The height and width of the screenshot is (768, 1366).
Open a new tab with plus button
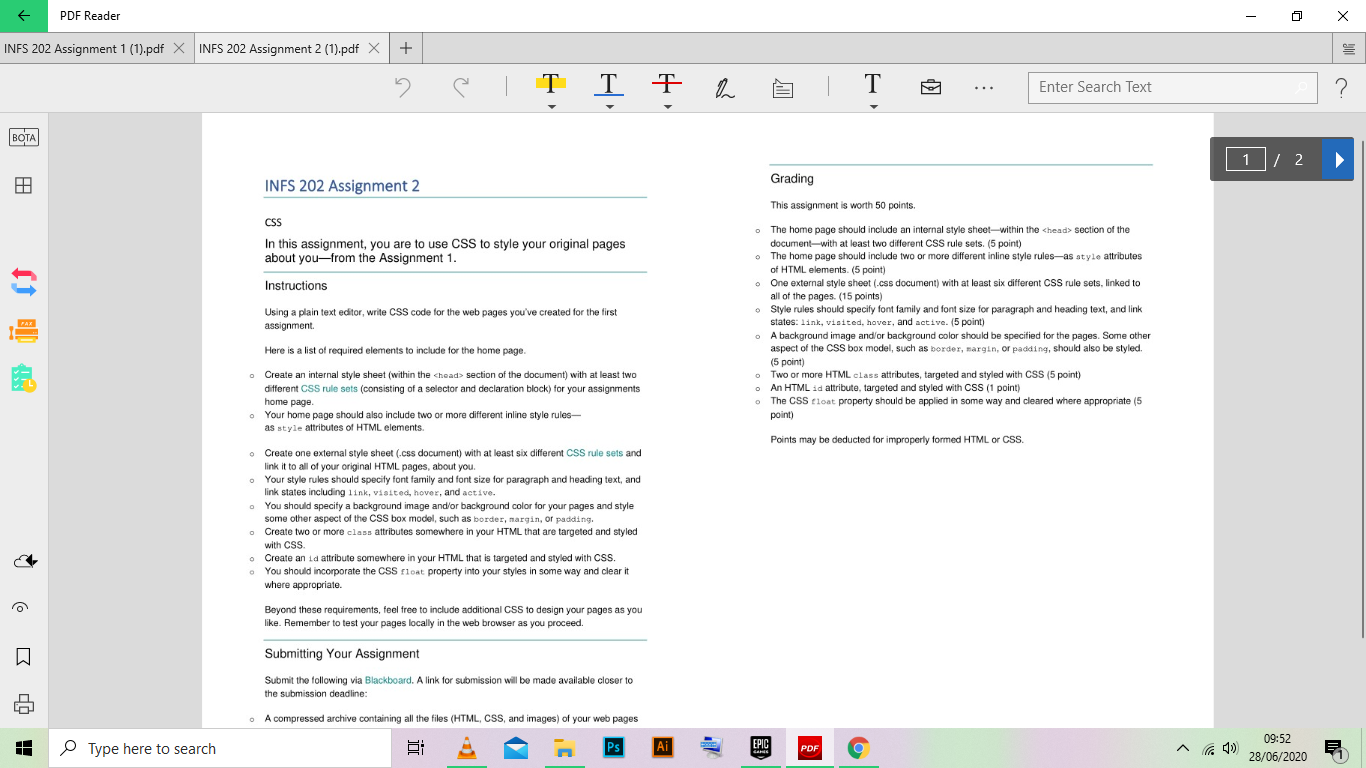click(406, 48)
